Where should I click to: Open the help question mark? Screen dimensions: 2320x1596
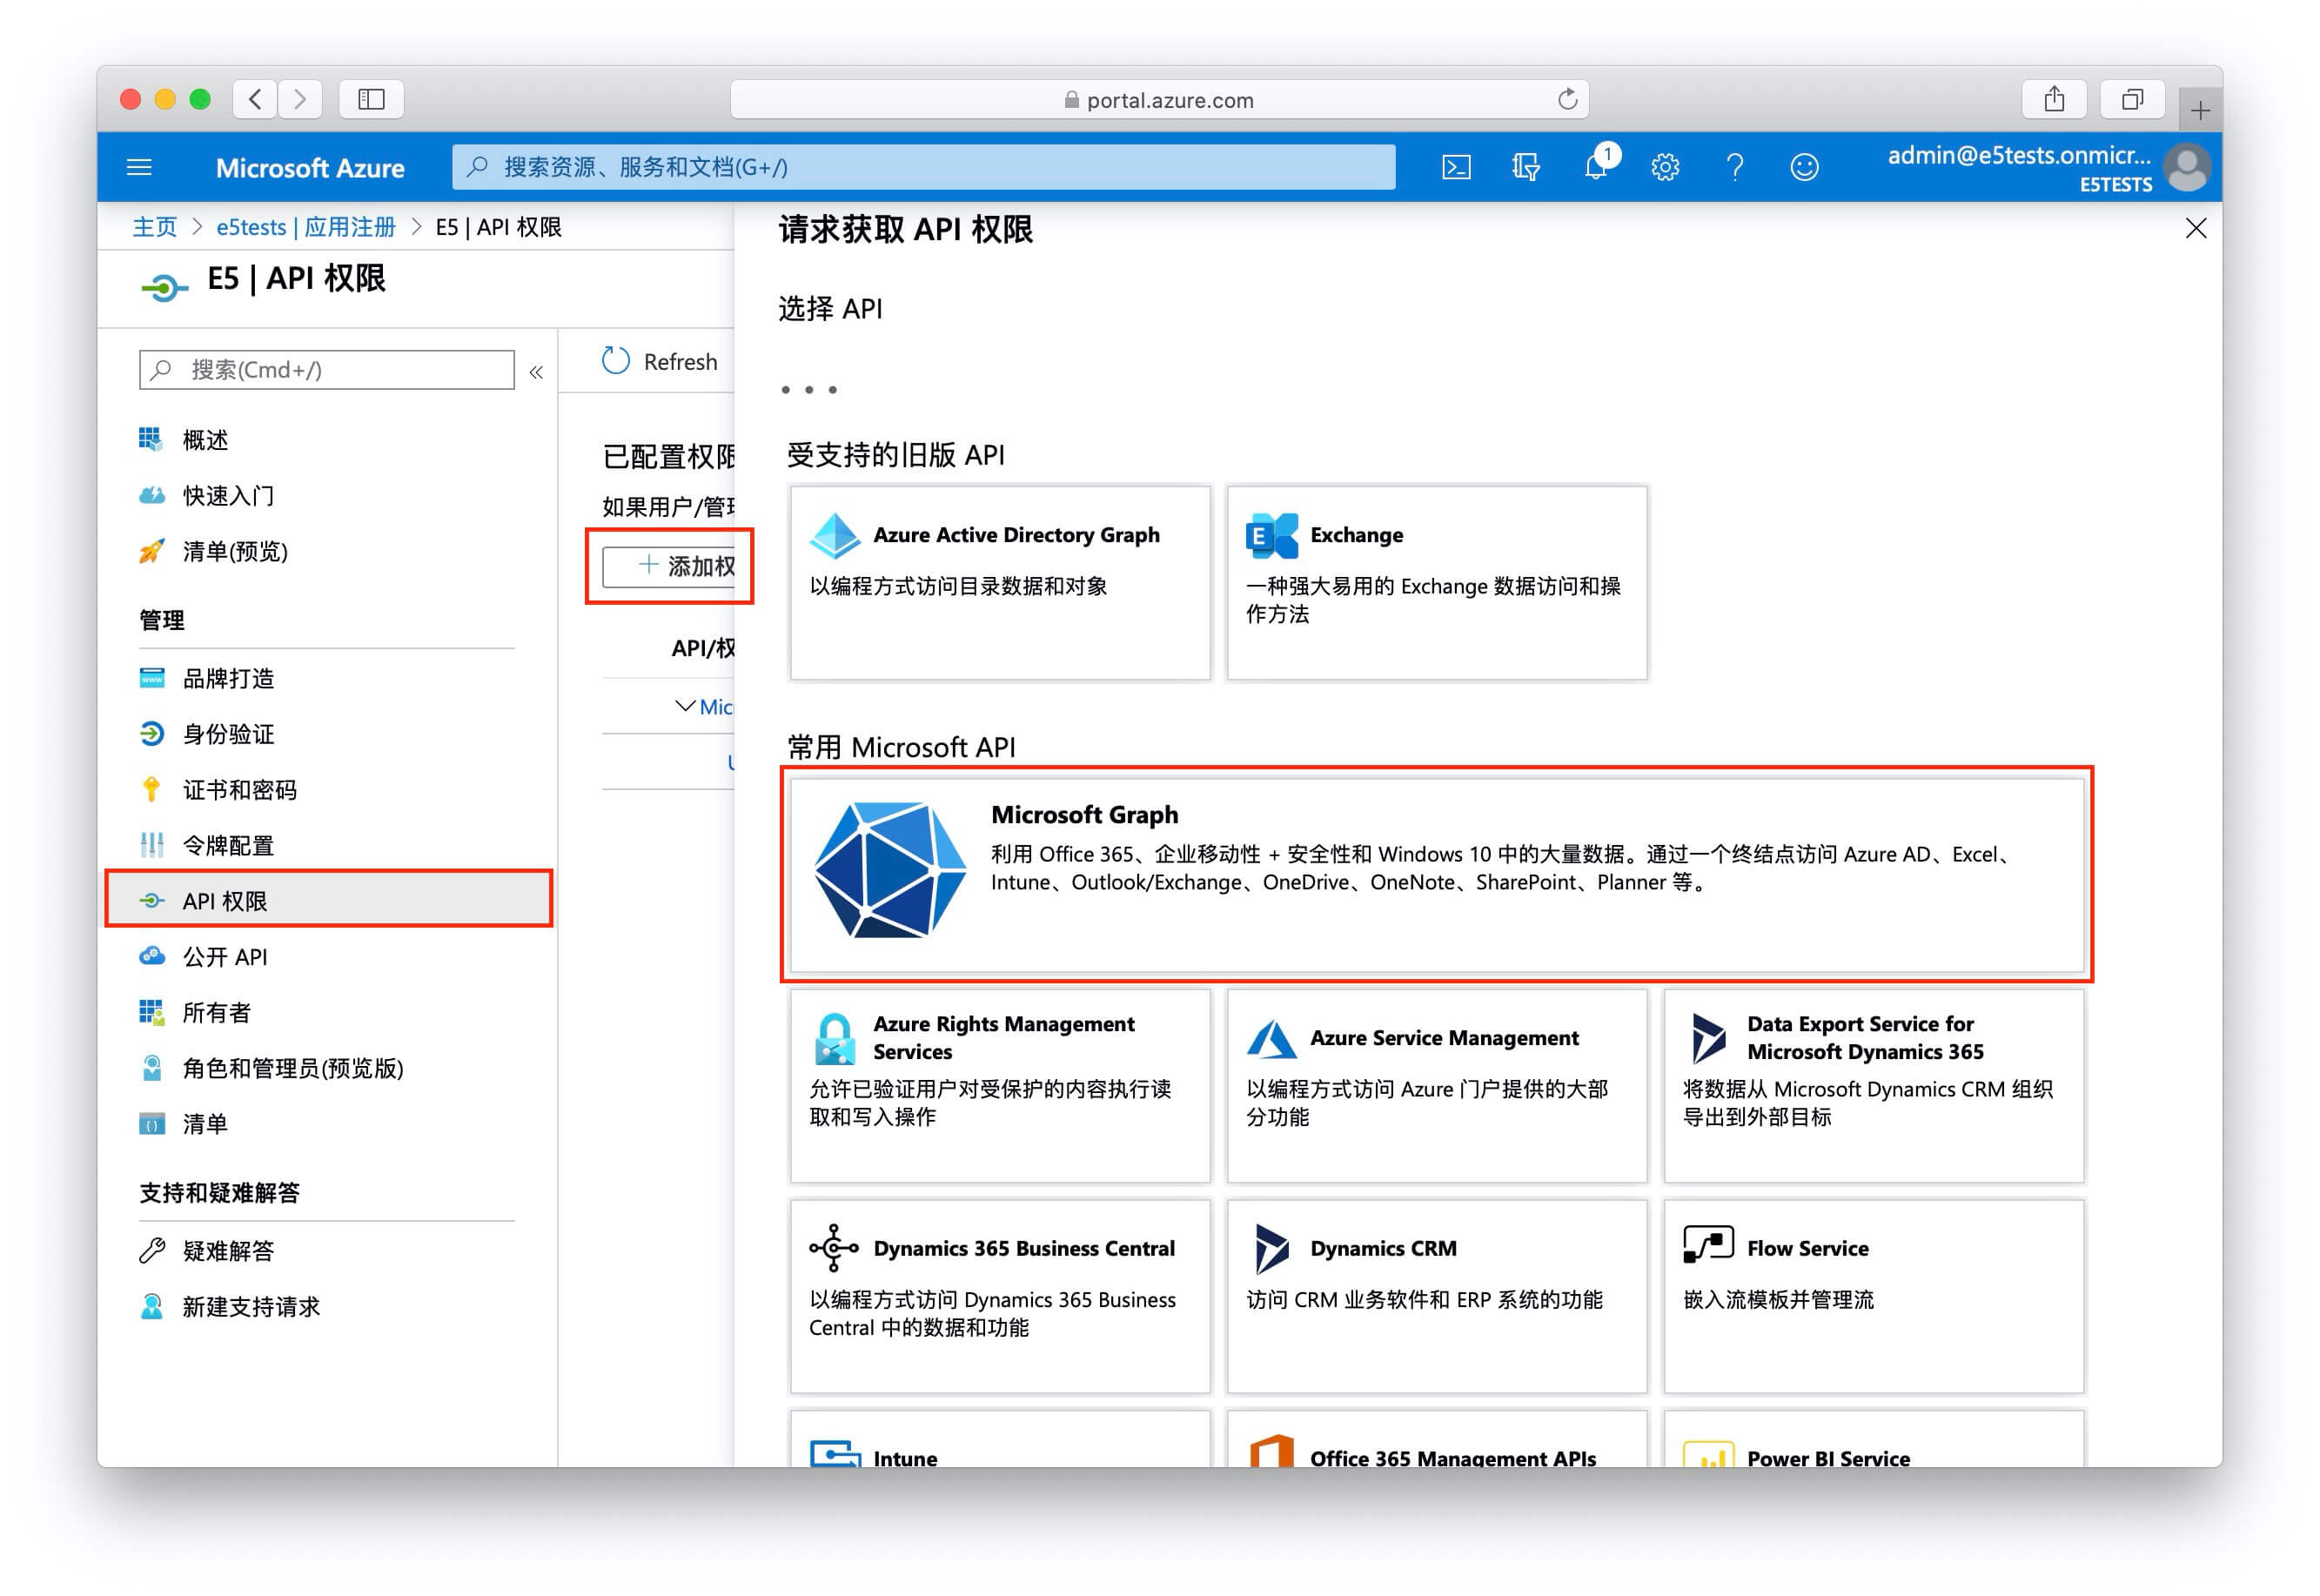coord(1735,167)
